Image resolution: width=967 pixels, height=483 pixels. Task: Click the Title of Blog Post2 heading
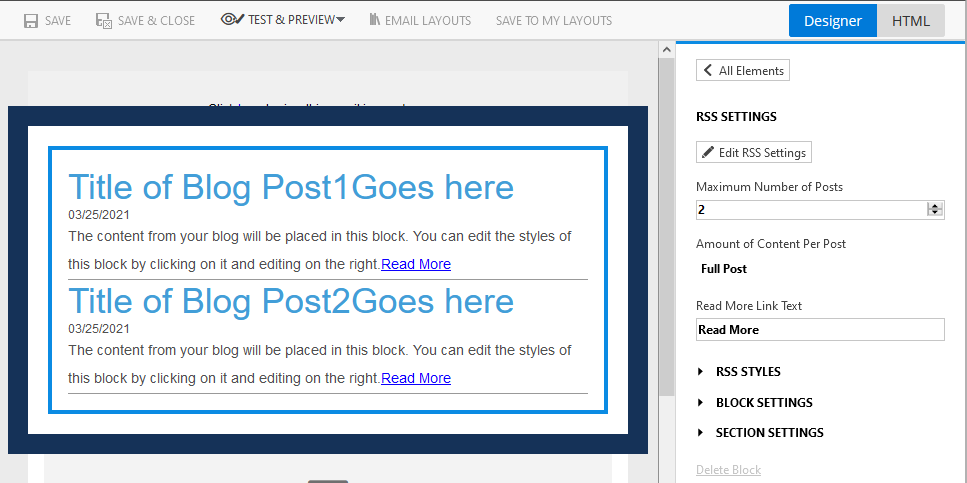coord(290,301)
